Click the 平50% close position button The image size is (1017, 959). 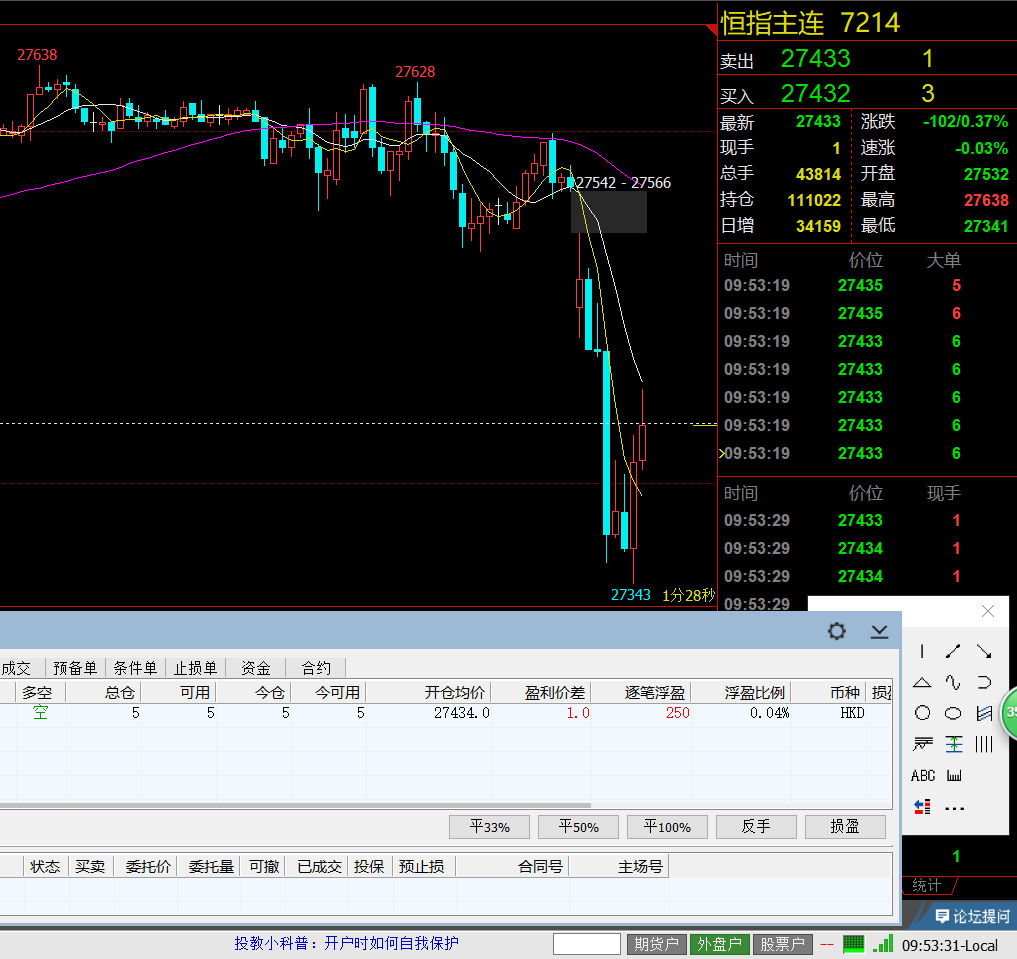(x=579, y=827)
